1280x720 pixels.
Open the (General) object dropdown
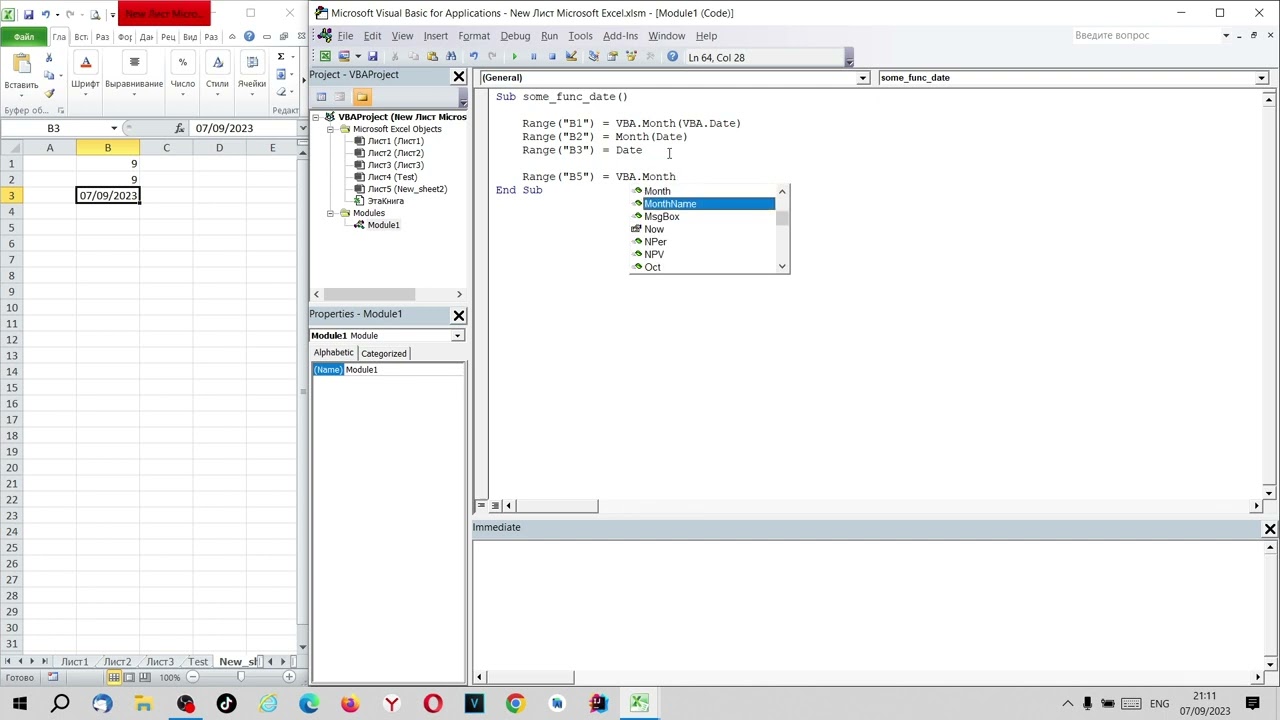tap(863, 77)
